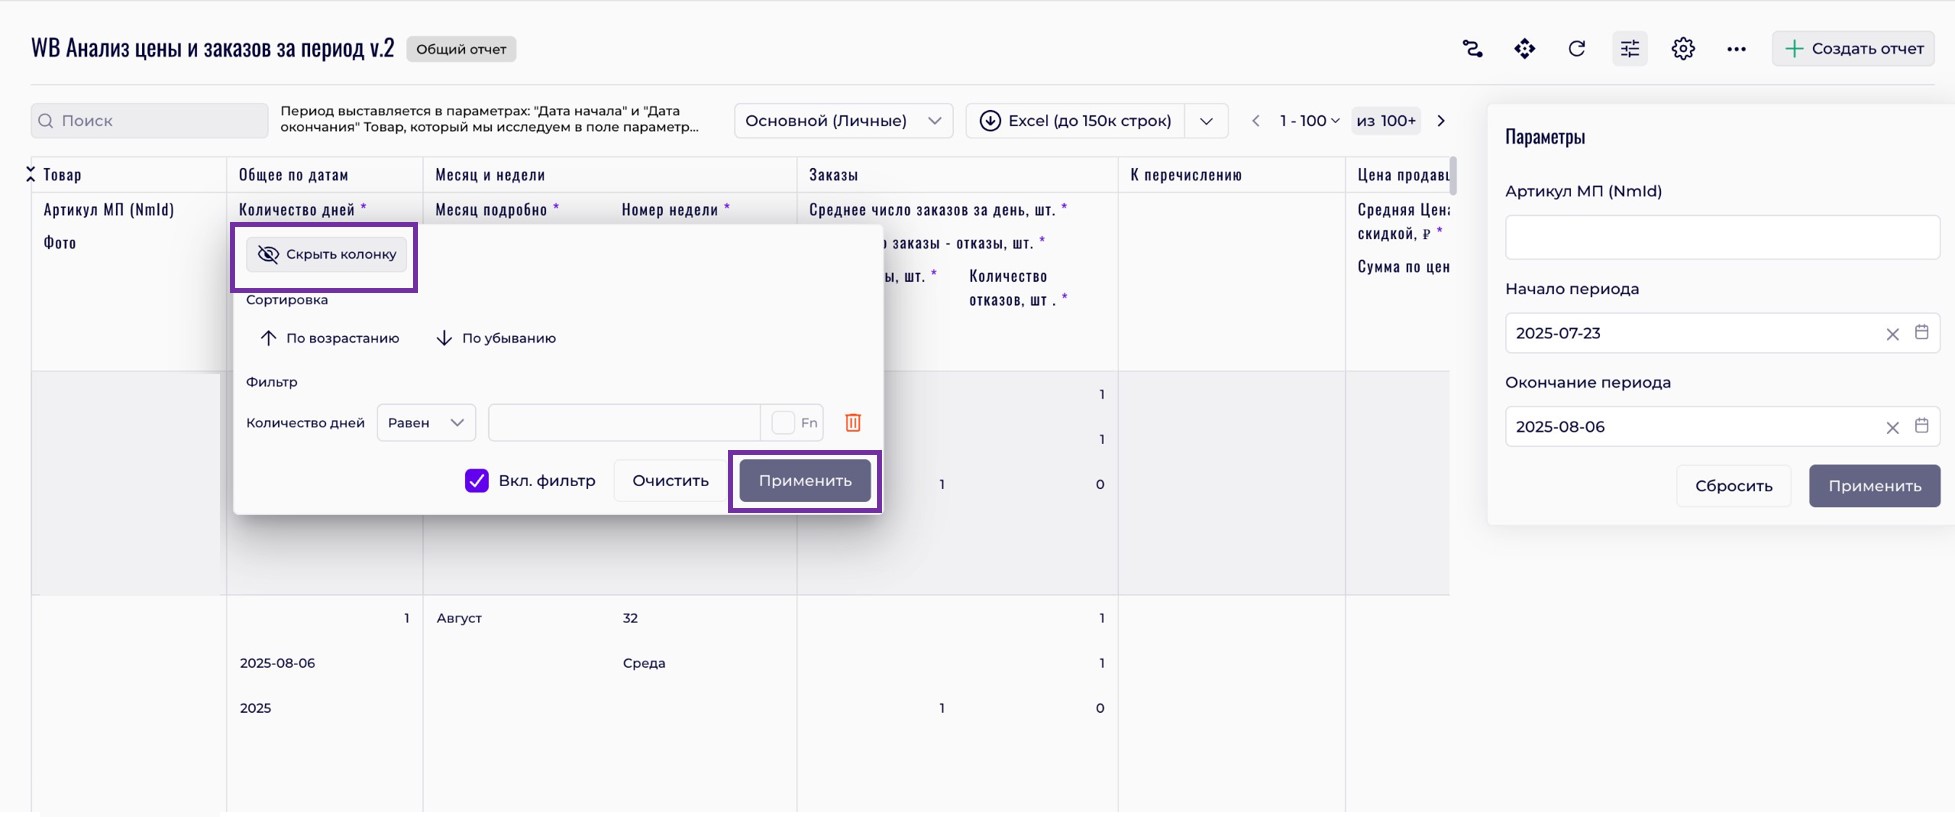Hide column with Скрыть колонку
Screen dimensions: 1955x817
[x=327, y=254]
